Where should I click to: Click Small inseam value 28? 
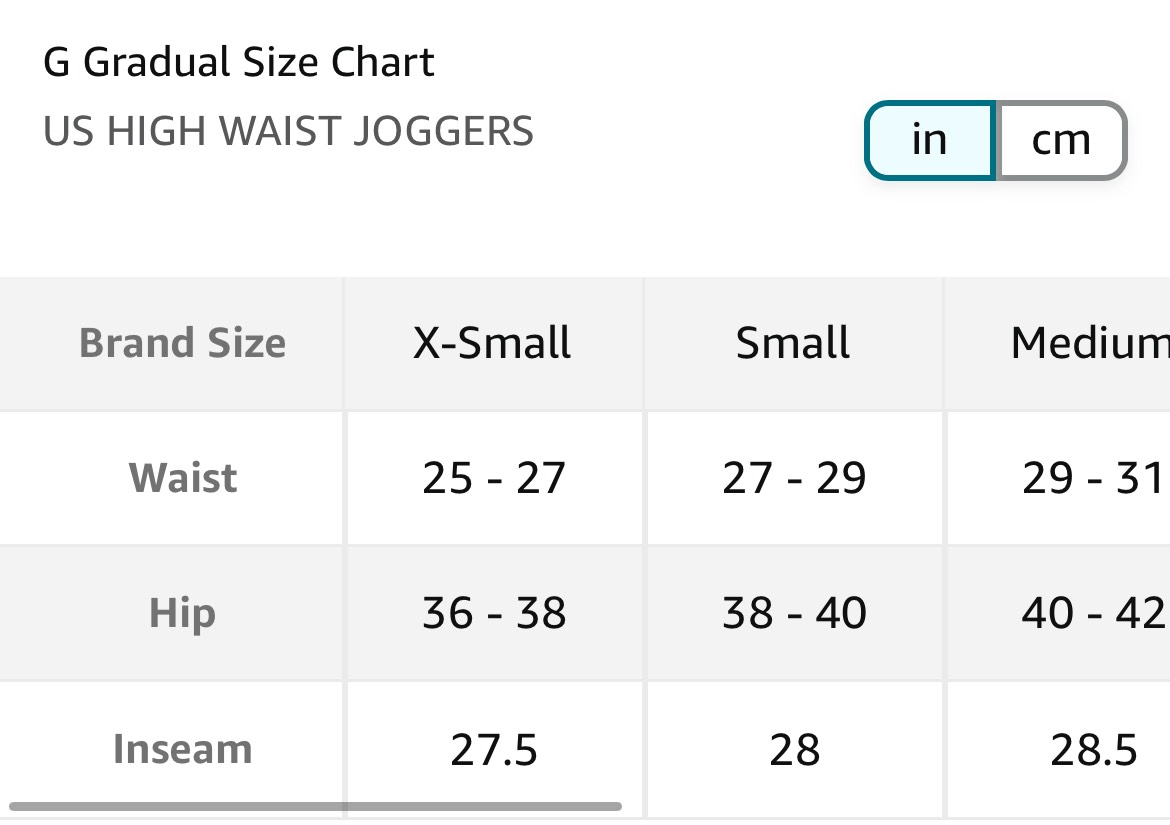point(794,749)
